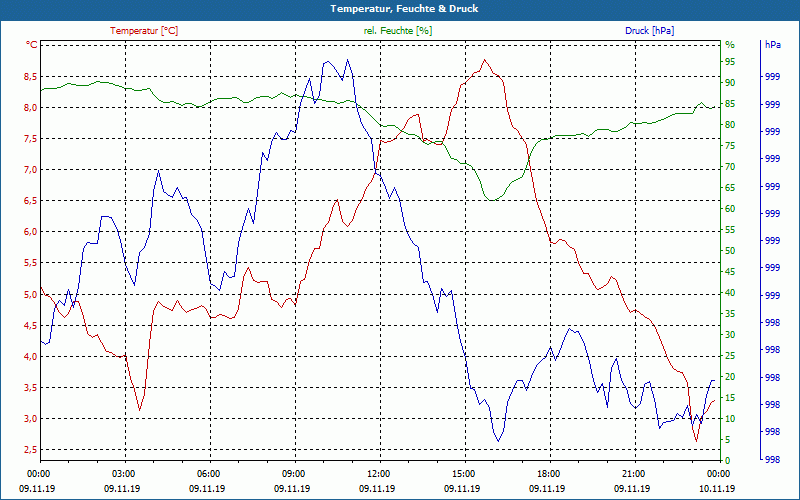The width and height of the screenshot is (800, 500).
Task: Click humidity axis value 55
Action: pyautogui.click(x=730, y=230)
